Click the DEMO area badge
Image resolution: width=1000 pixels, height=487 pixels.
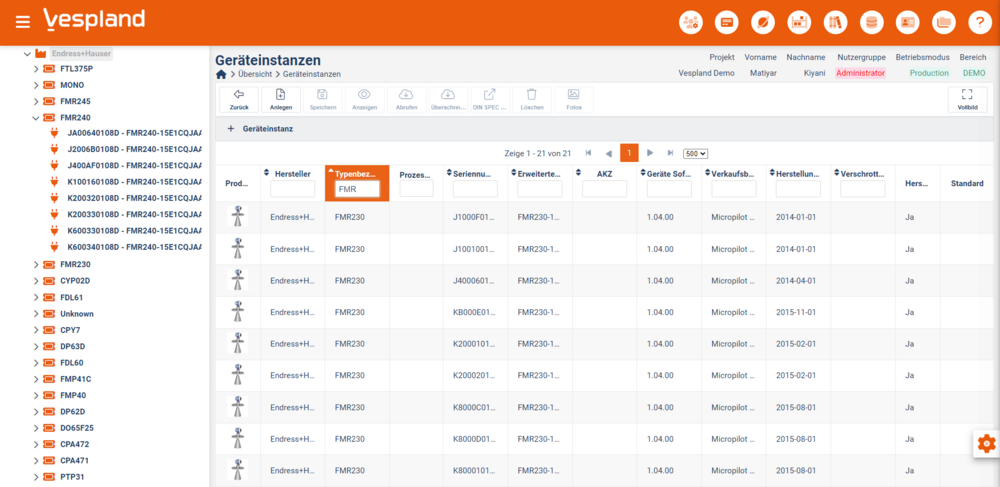click(974, 73)
